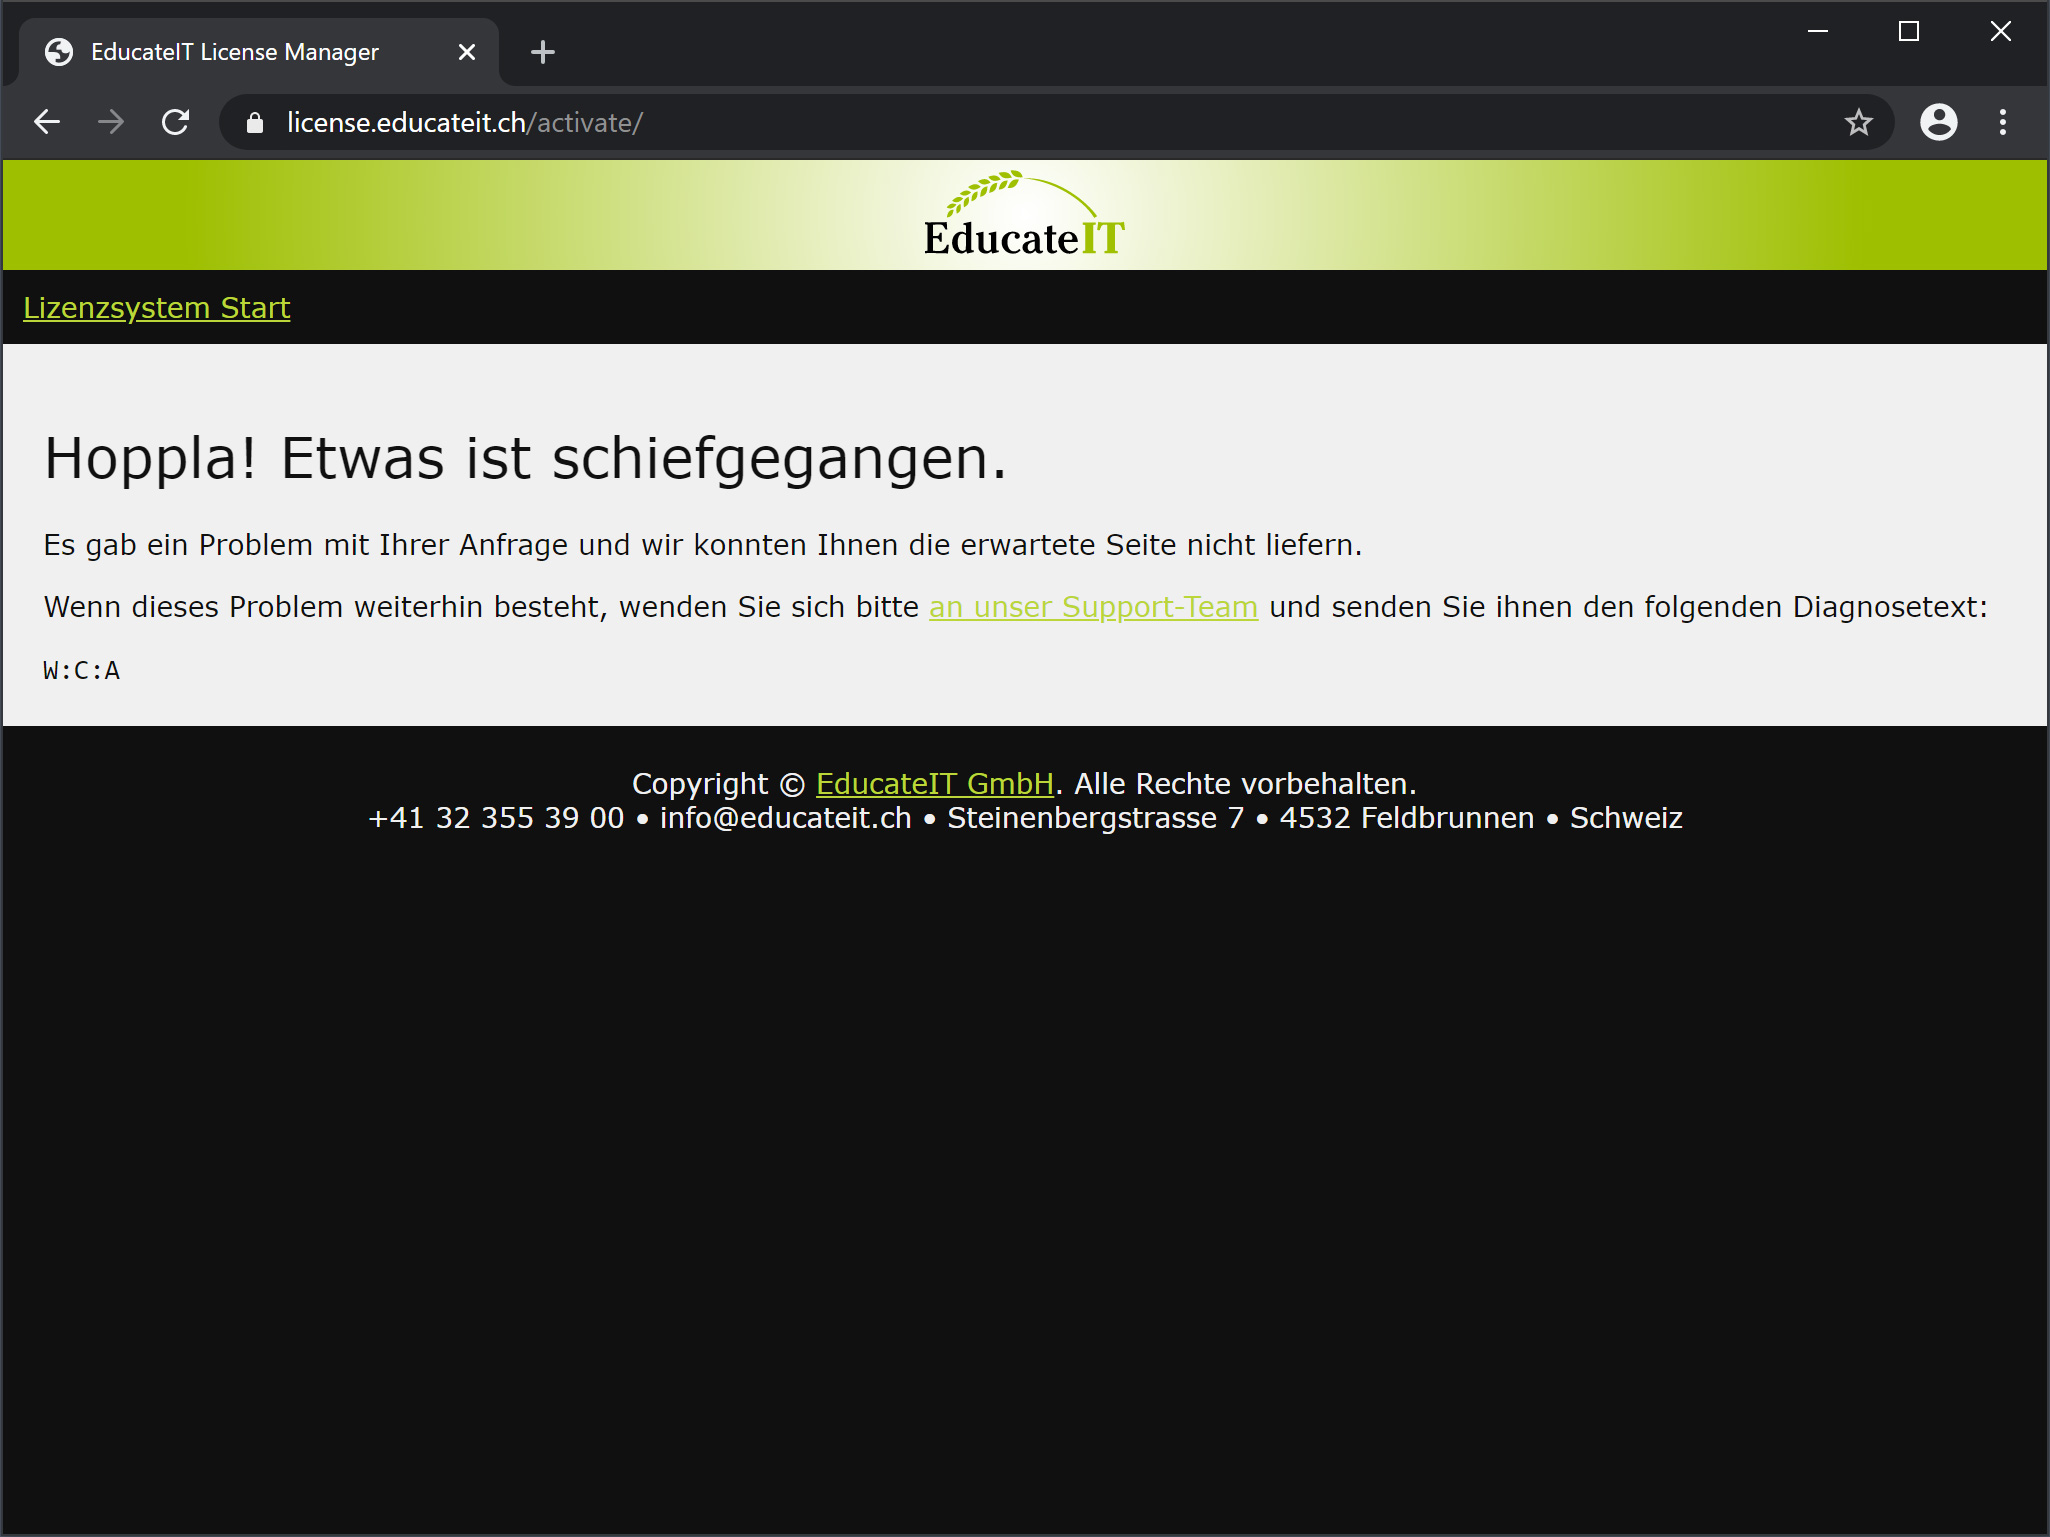
Task: Open a new browser tab with the plus button
Action: click(542, 51)
